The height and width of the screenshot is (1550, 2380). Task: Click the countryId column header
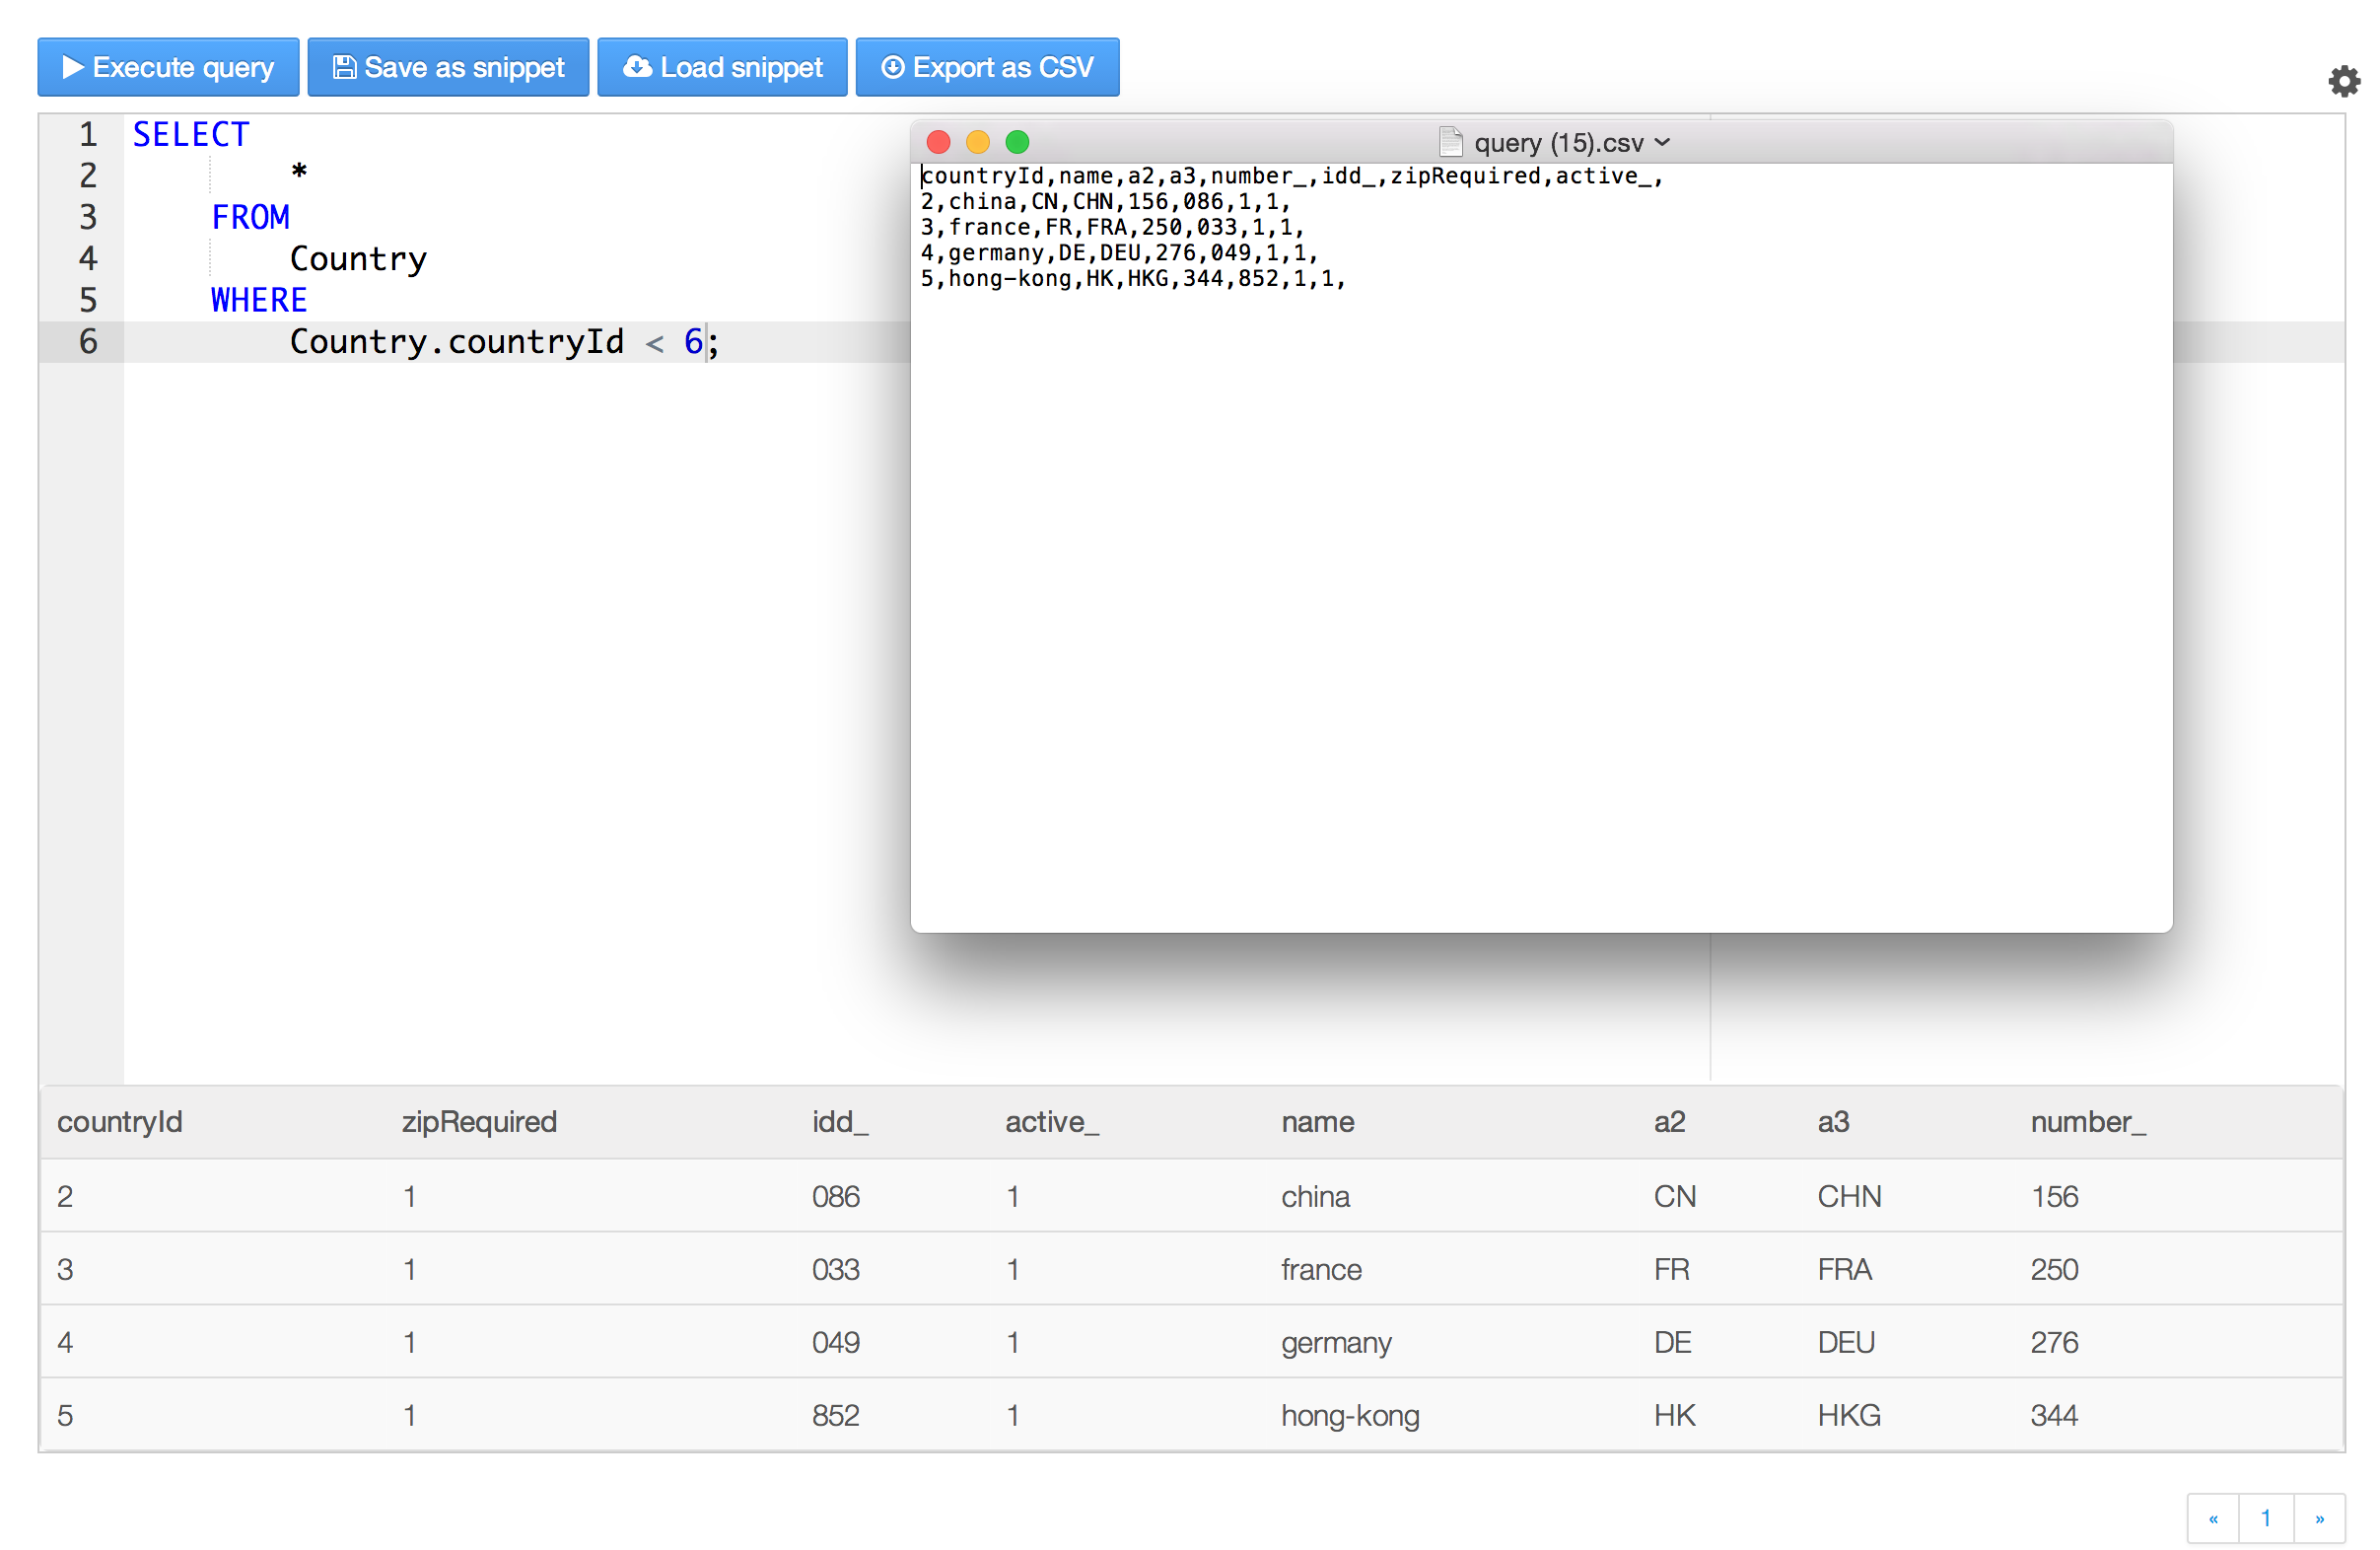point(119,1121)
